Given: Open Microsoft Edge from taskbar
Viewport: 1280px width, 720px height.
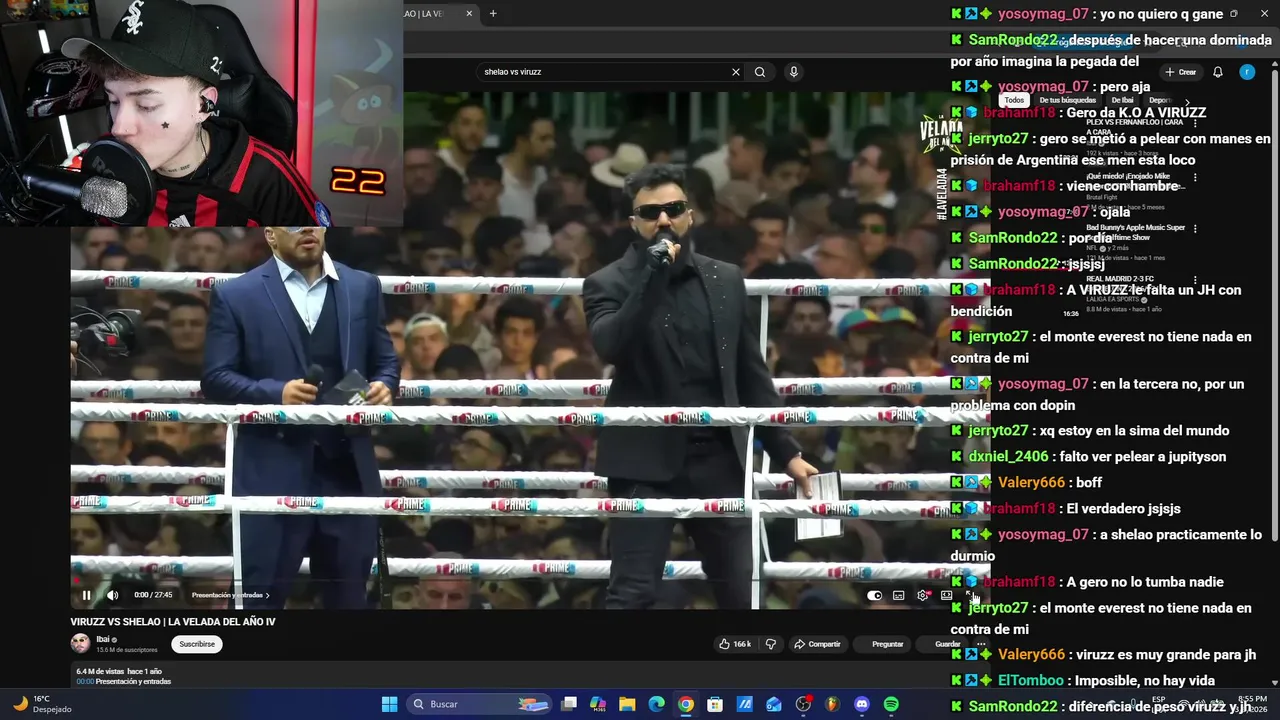Looking at the screenshot, I should [x=656, y=704].
